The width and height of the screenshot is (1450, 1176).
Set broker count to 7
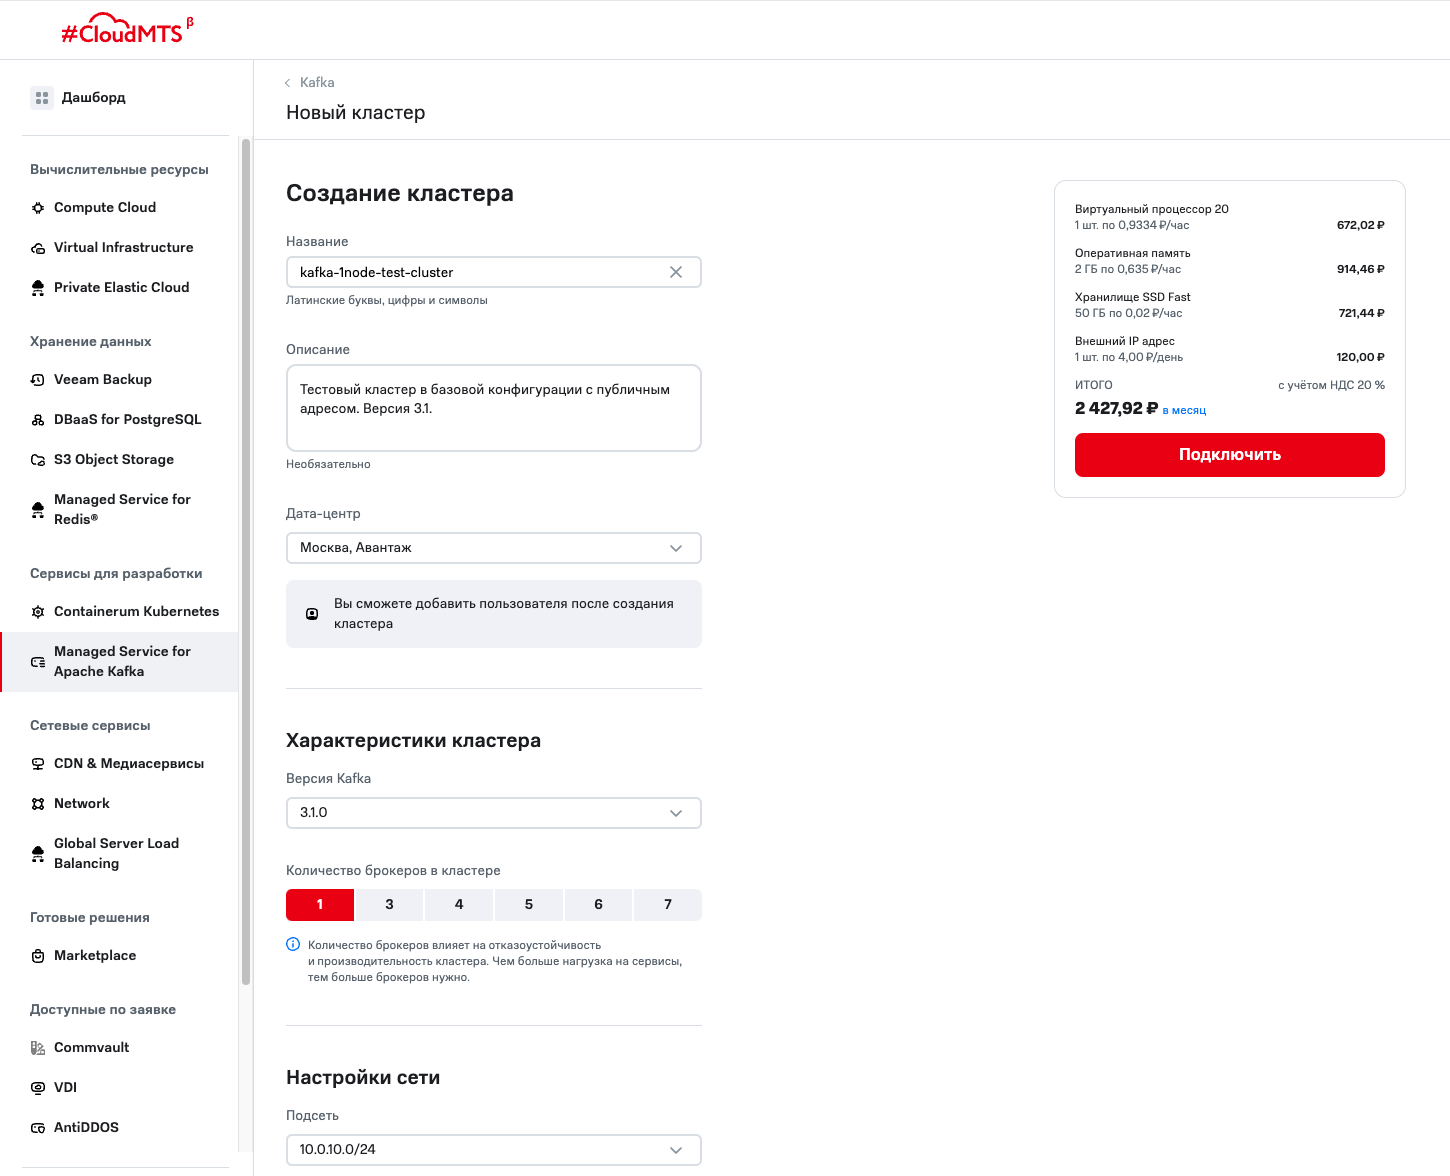click(x=668, y=904)
